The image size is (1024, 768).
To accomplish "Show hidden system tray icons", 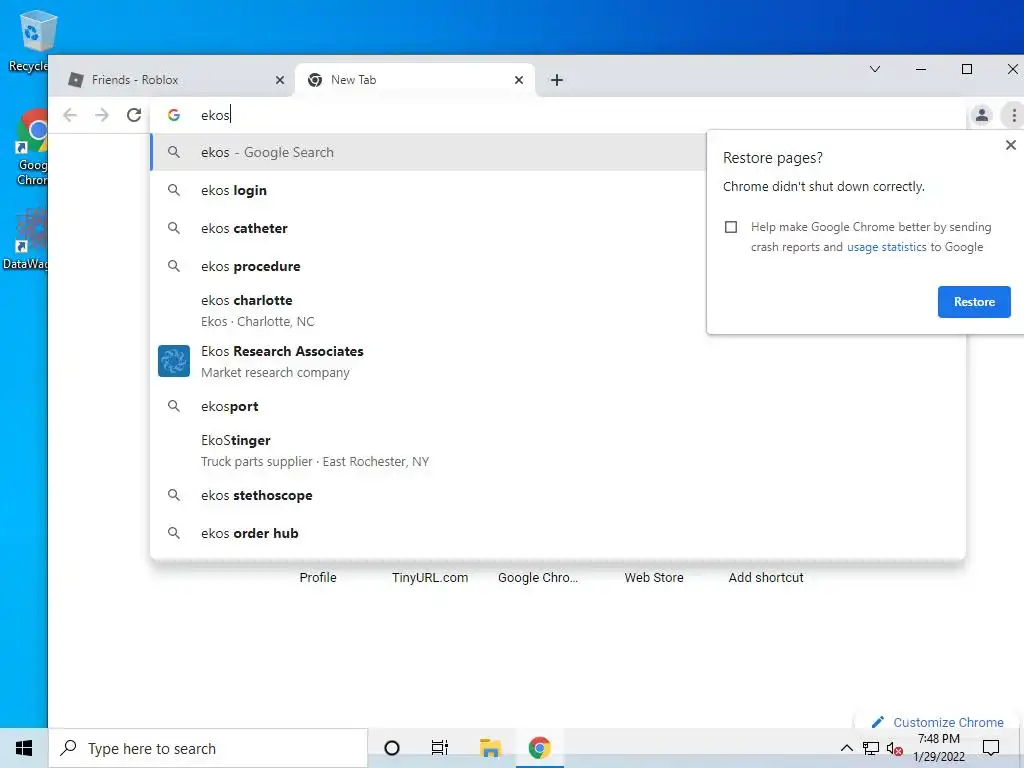I will tap(846, 748).
